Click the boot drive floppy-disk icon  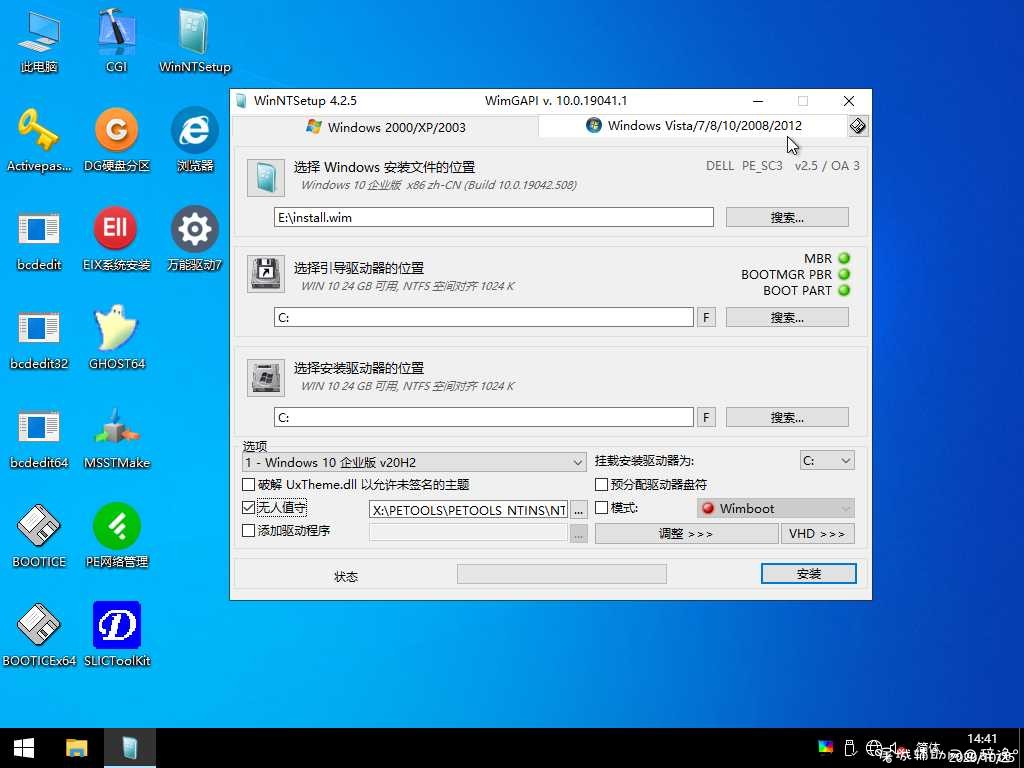coord(266,274)
